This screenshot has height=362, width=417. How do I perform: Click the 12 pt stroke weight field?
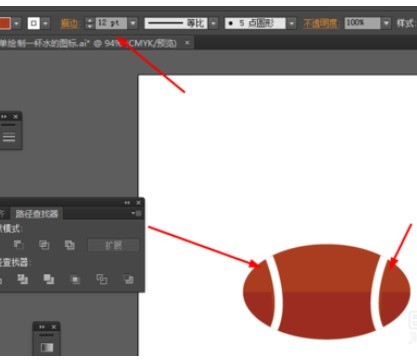click(111, 23)
